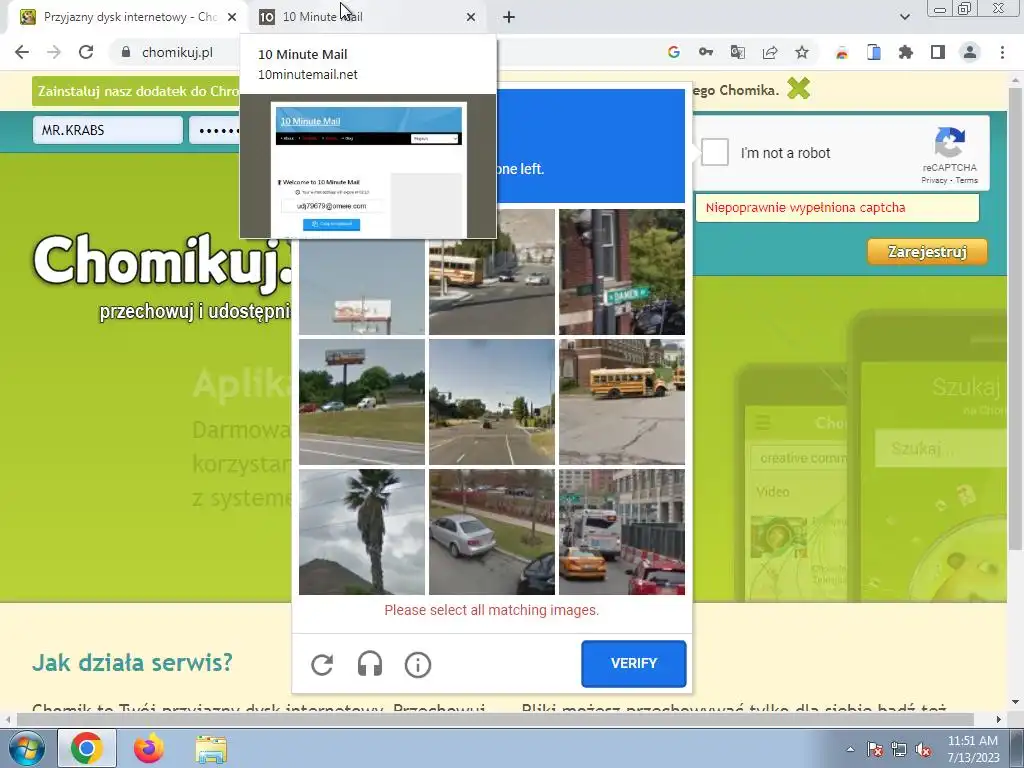Close the chomikuj tab
This screenshot has height=768, width=1024.
tap(232, 17)
